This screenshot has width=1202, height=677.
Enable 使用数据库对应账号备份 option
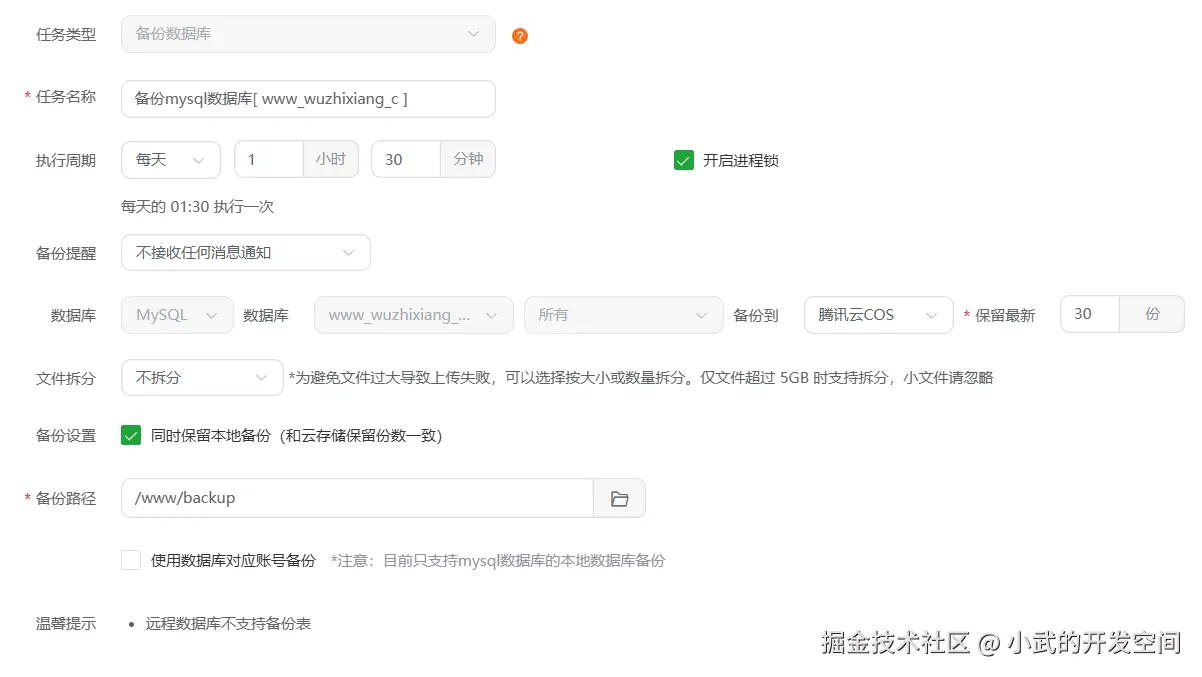(131, 559)
